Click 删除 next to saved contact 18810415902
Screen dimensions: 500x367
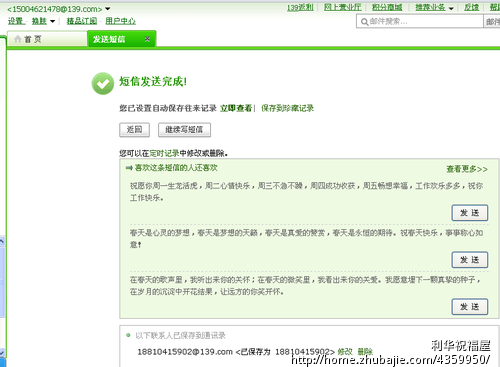pyautogui.click(x=365, y=352)
